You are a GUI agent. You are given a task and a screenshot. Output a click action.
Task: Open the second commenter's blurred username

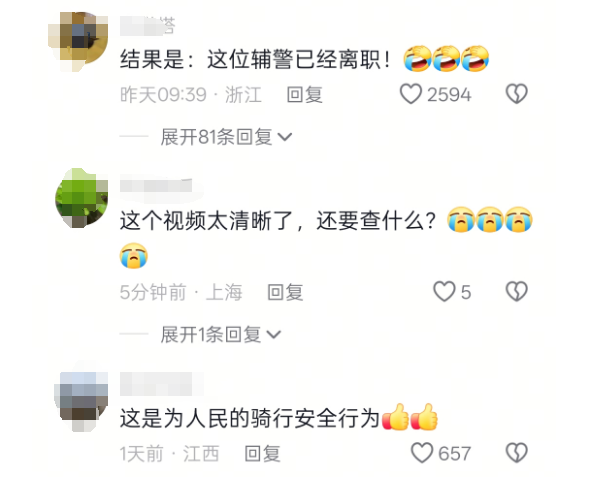point(156,185)
